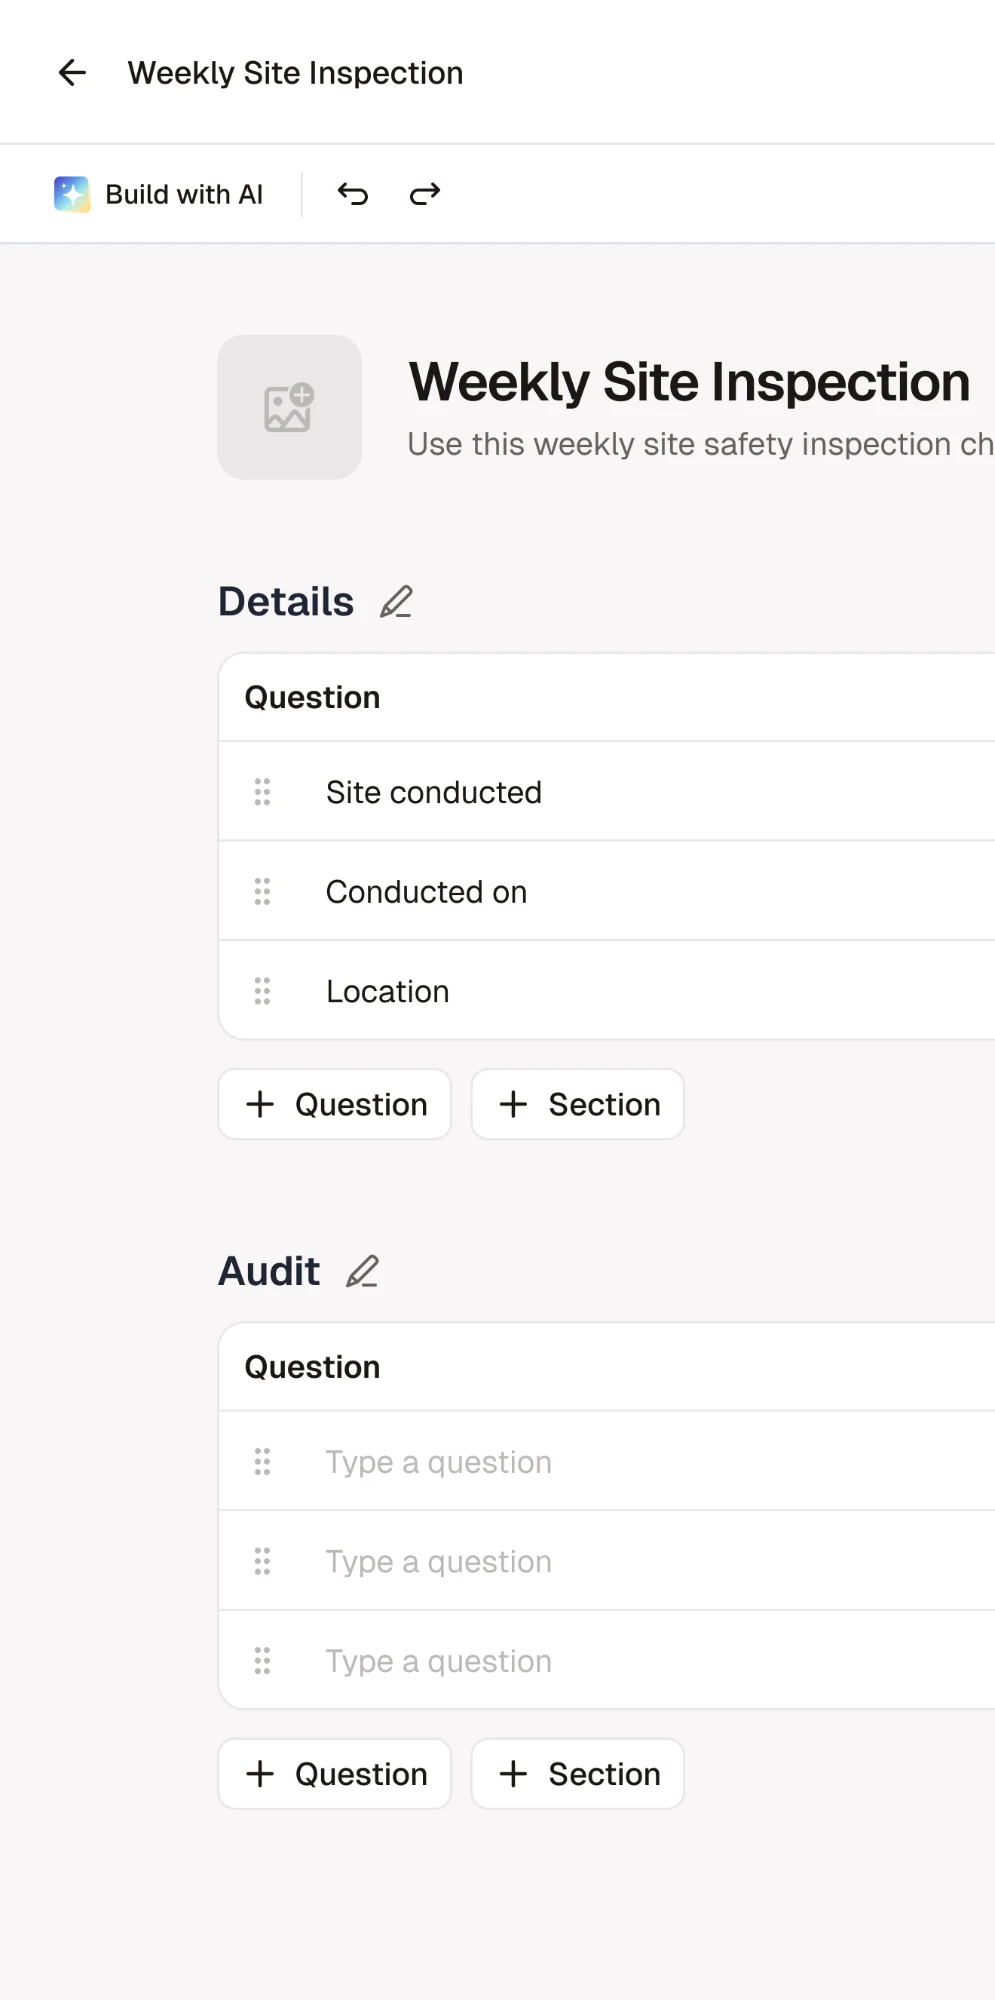Rename the Audit section with the pencil icon
Image resolution: width=995 pixels, height=2000 pixels.
click(362, 1272)
